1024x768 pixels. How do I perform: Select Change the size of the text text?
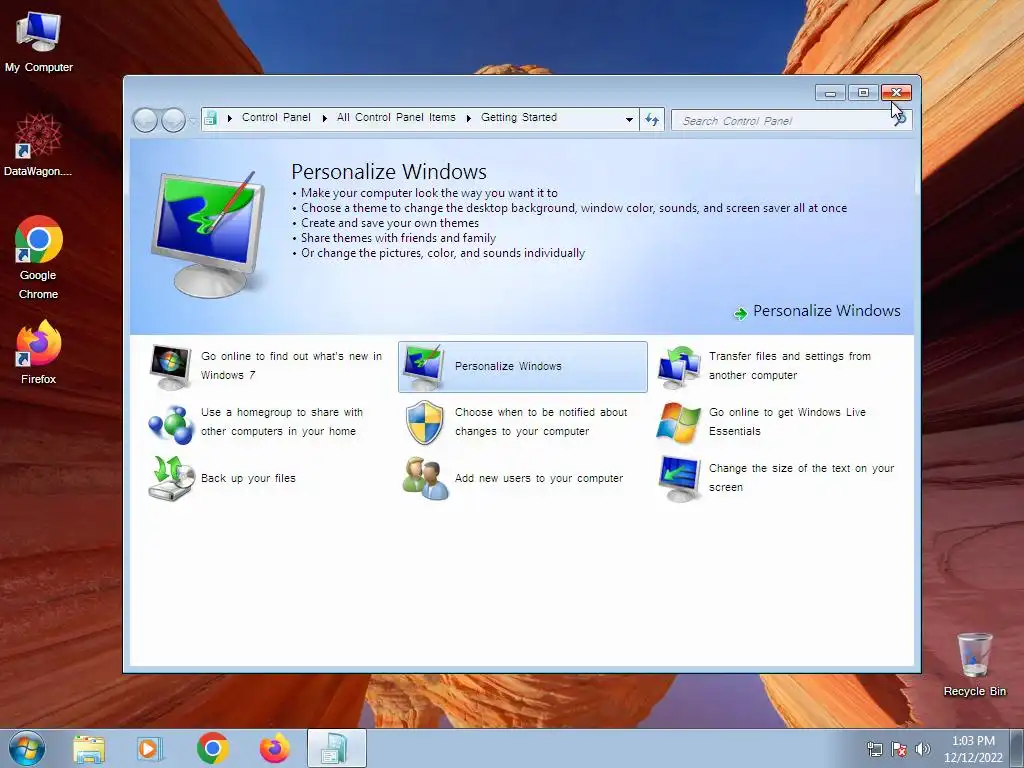(x=801, y=477)
